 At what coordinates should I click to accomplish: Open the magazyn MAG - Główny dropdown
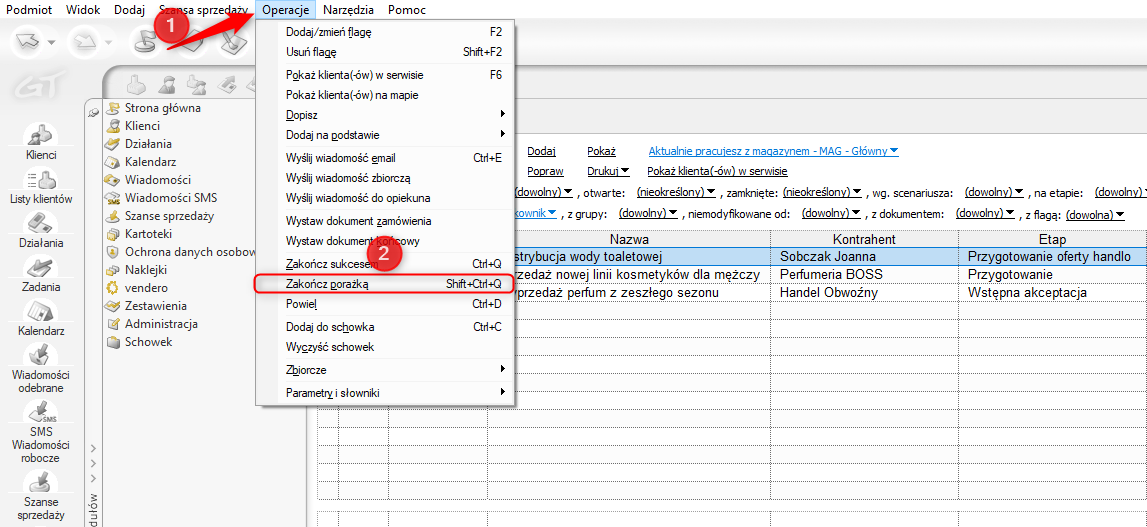(x=773, y=151)
